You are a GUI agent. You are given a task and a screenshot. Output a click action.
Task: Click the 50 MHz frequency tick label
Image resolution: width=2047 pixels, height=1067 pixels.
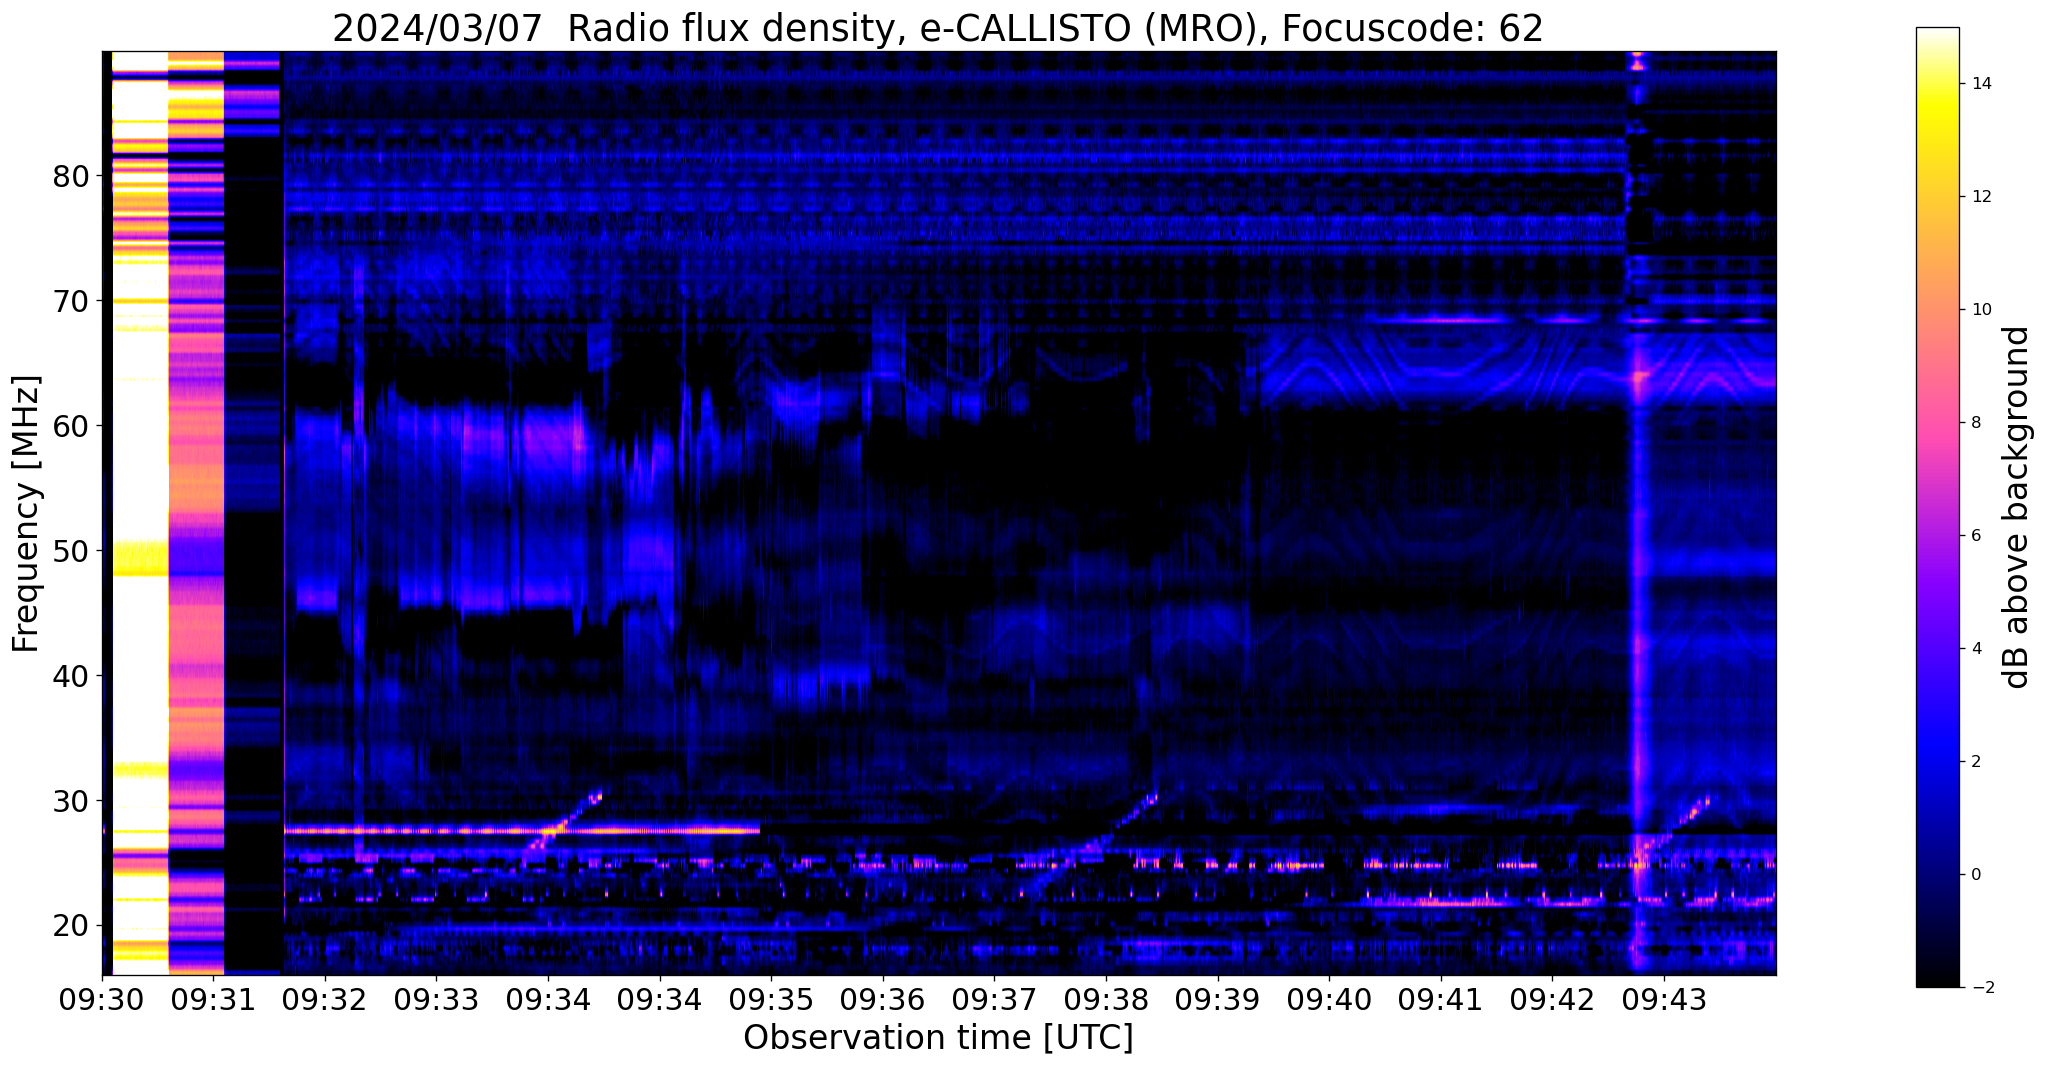pos(71,552)
